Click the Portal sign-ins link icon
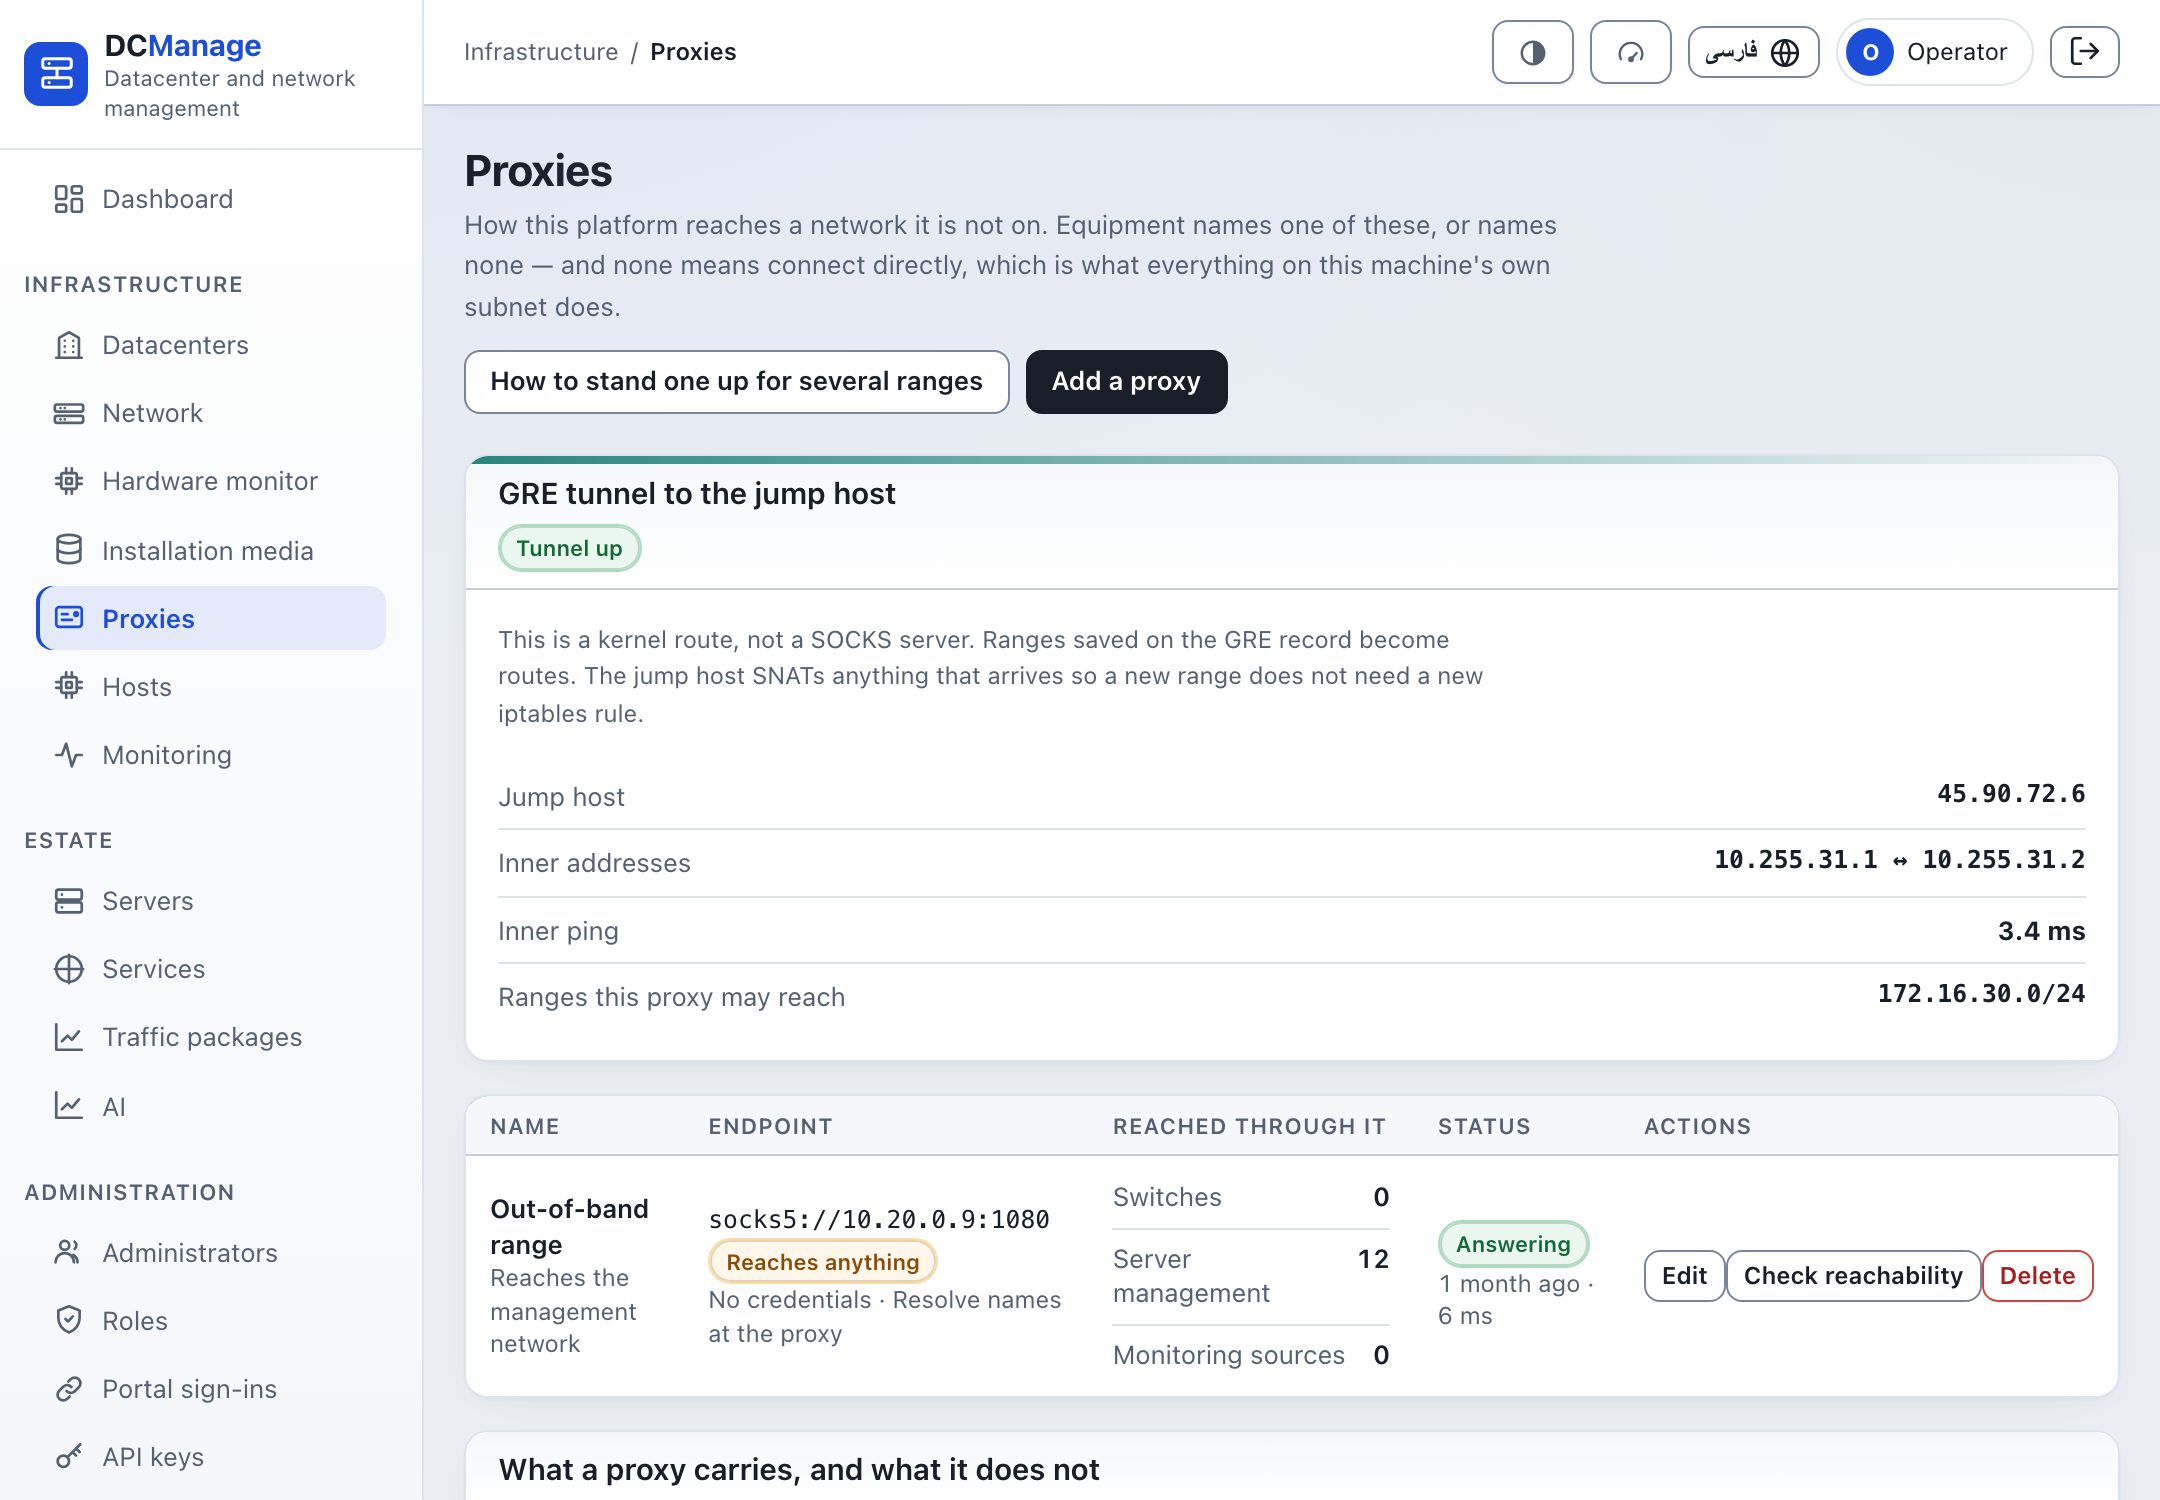This screenshot has width=2160, height=1500. [x=69, y=1389]
